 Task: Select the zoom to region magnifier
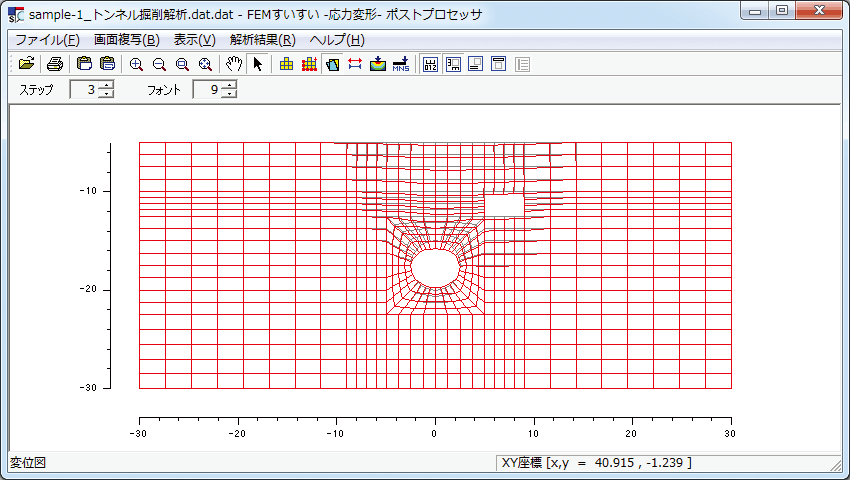click(x=182, y=65)
